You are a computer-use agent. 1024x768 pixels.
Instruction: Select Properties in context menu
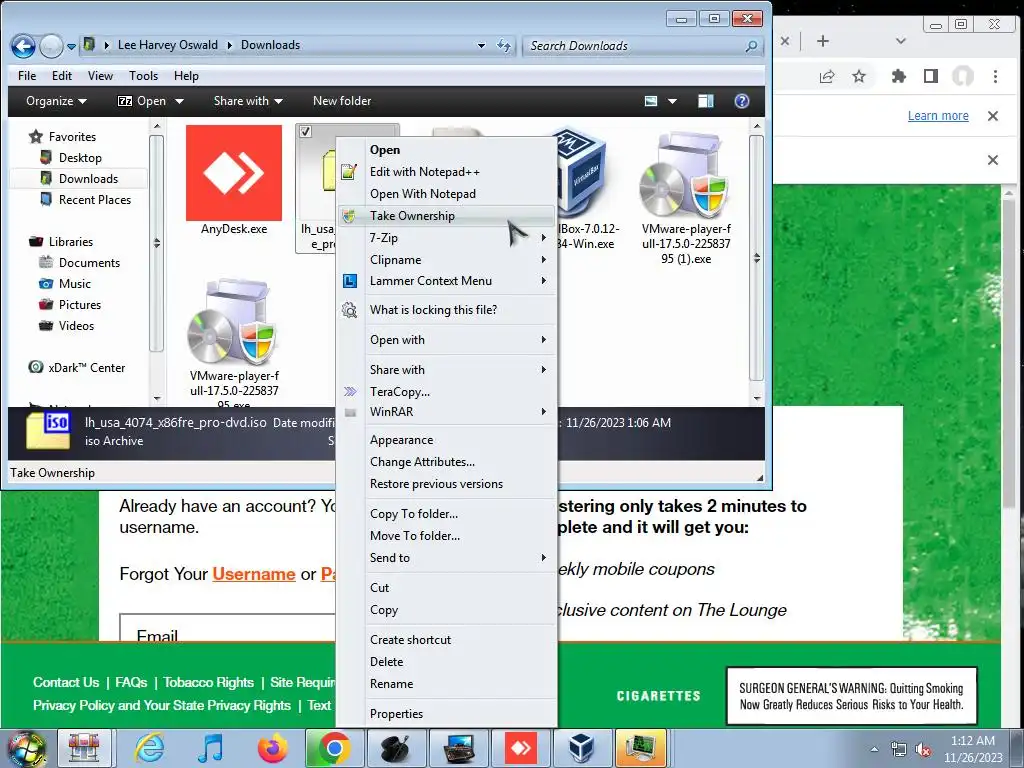[447, 713]
